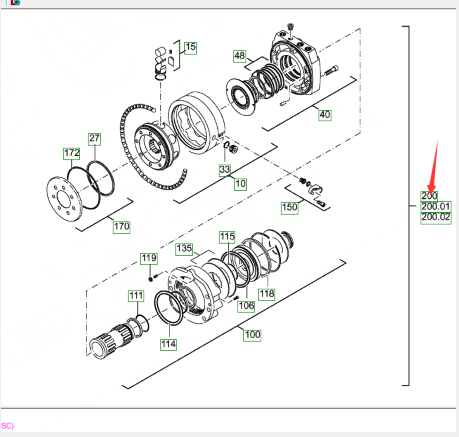Open the 200.02 assembly label
This screenshot has width=459, height=437.
436,218
